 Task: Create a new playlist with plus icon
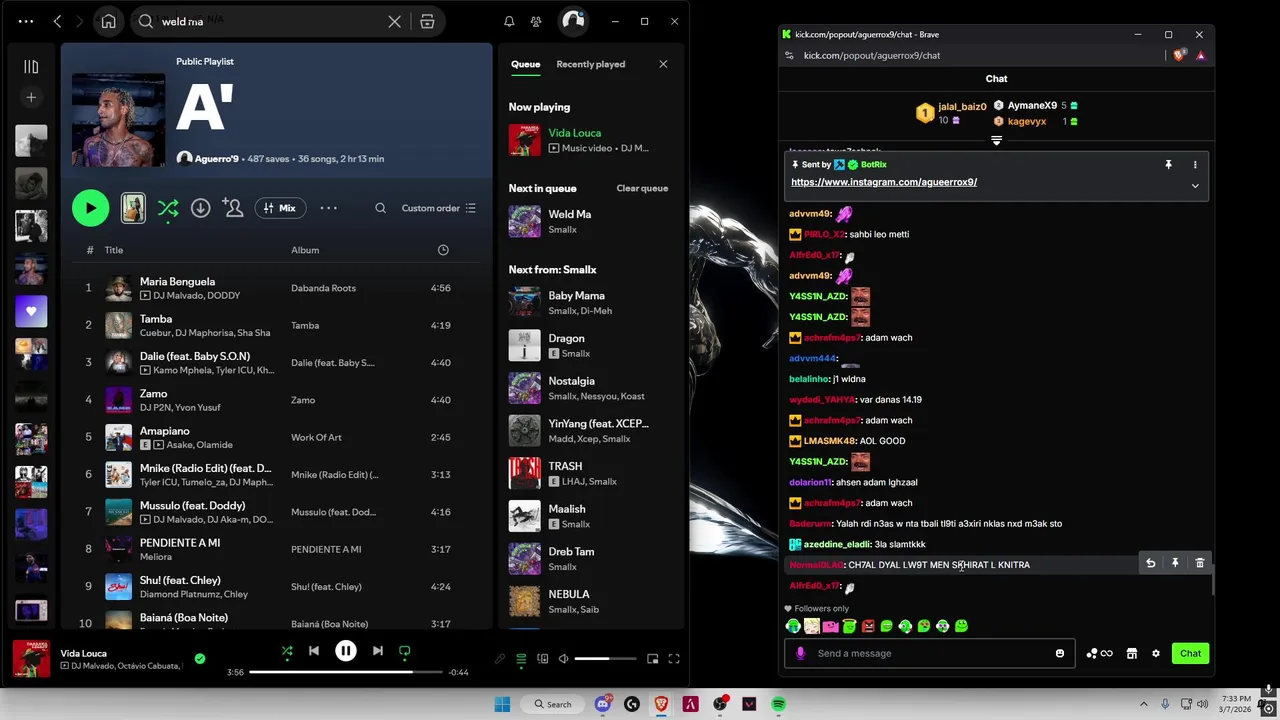coord(31,97)
